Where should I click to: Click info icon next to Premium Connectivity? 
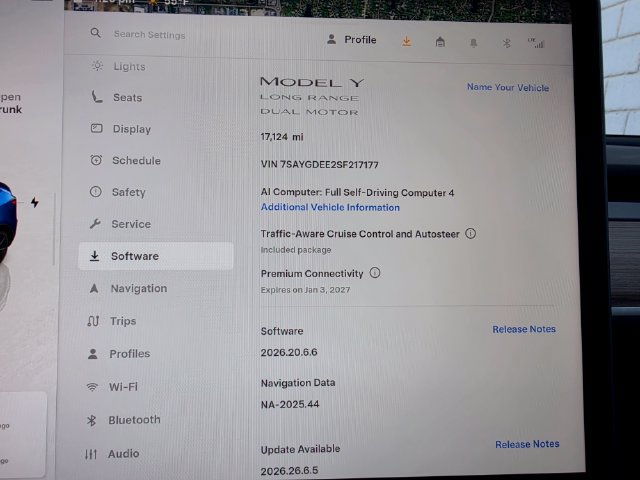pyautogui.click(x=375, y=273)
